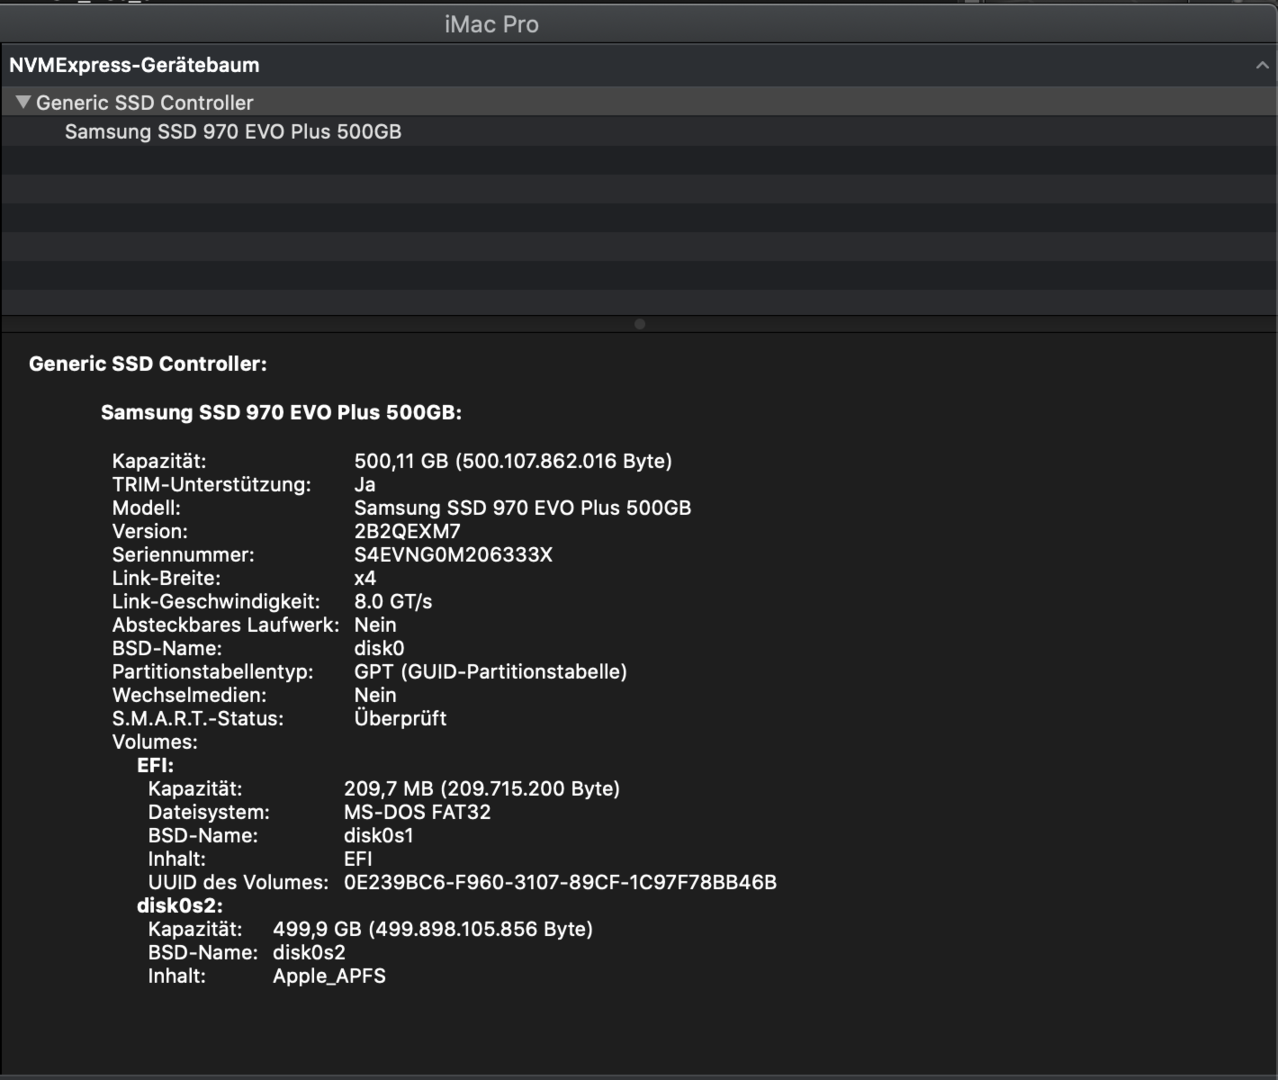Click the firmware version value 2B2QEXM7
Image resolution: width=1278 pixels, height=1080 pixels.
407,532
